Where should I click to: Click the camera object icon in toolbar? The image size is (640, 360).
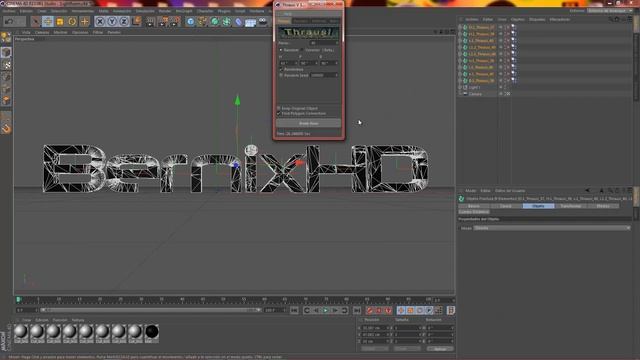click(x=263, y=21)
